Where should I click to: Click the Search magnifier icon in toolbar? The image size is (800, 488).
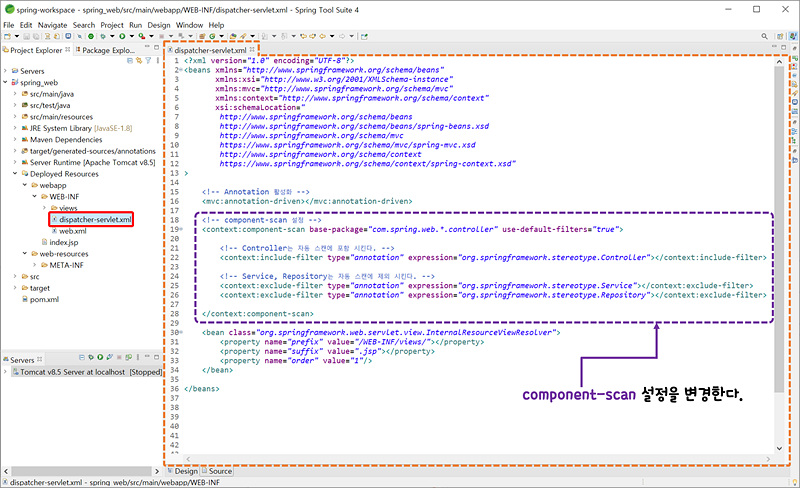point(764,36)
